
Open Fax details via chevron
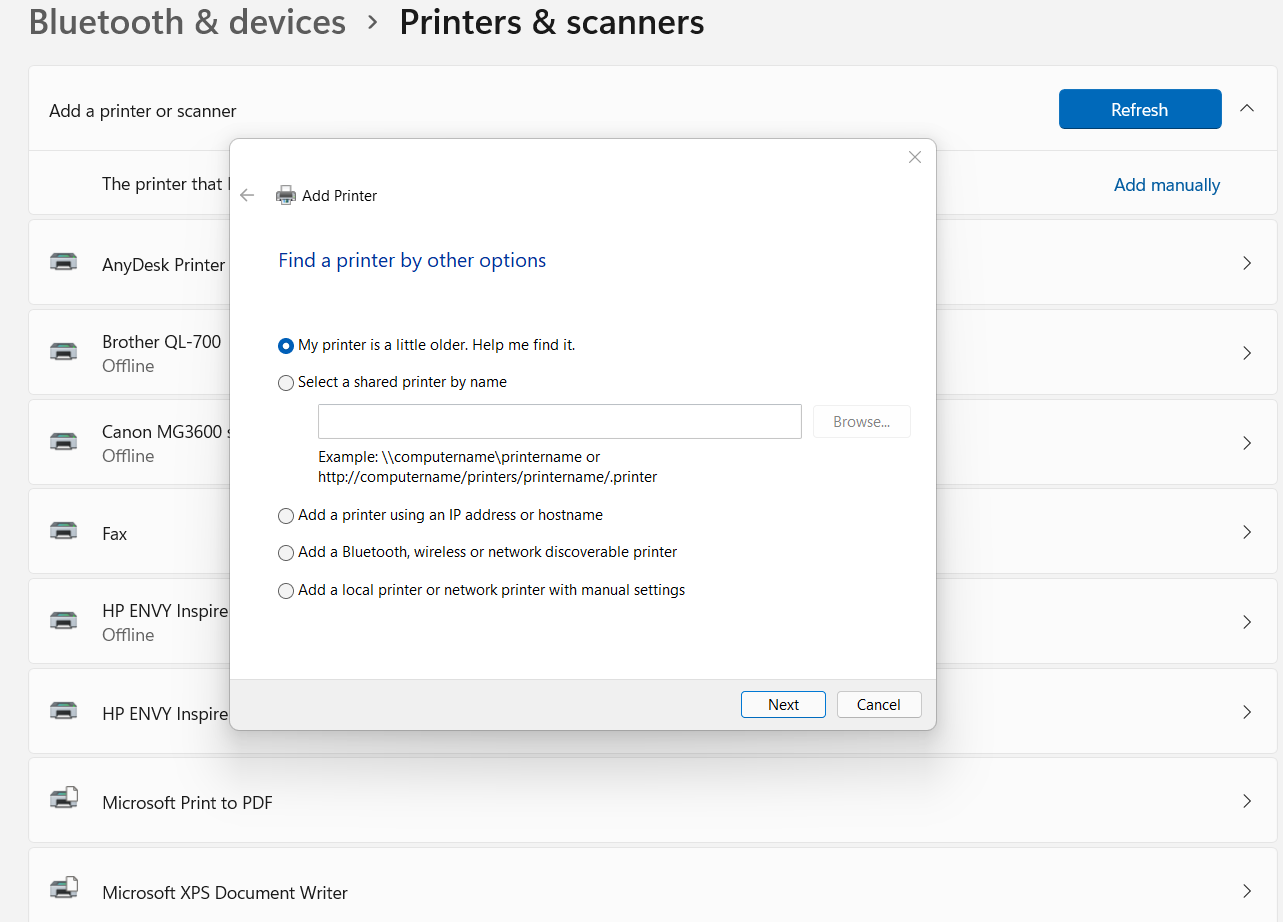point(1247,532)
